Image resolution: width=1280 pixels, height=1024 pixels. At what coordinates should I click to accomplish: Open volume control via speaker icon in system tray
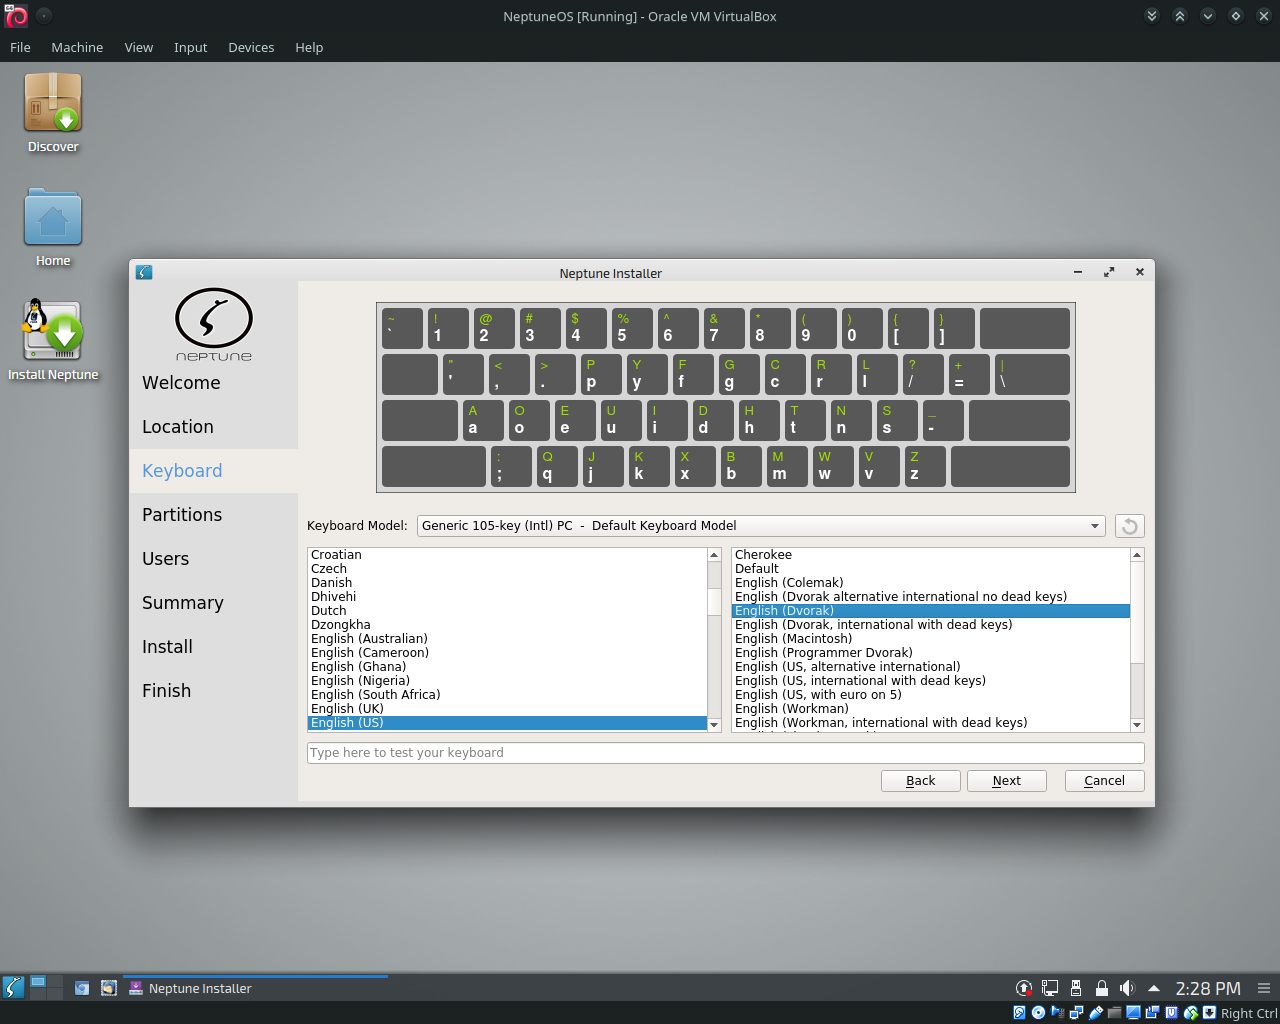[1126, 988]
